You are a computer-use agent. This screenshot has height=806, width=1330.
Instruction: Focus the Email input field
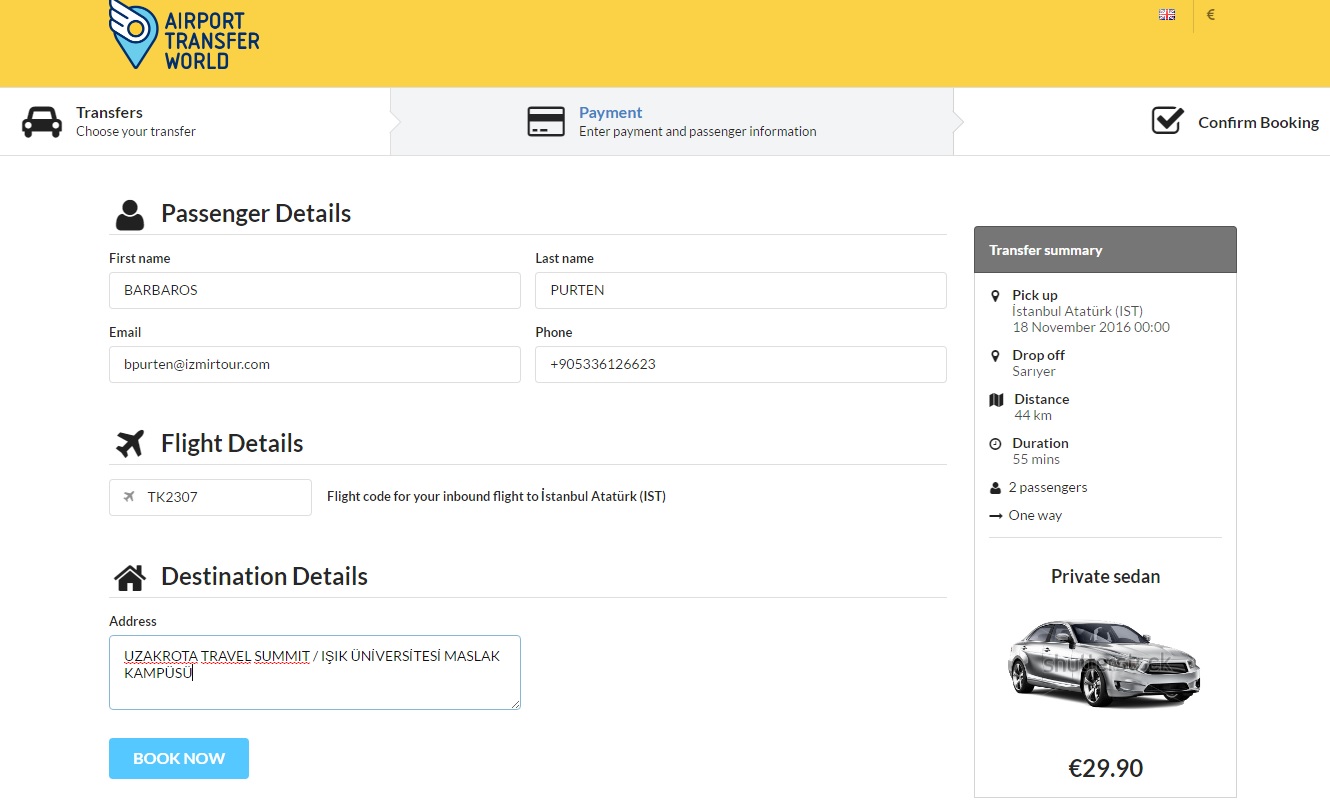(x=314, y=365)
